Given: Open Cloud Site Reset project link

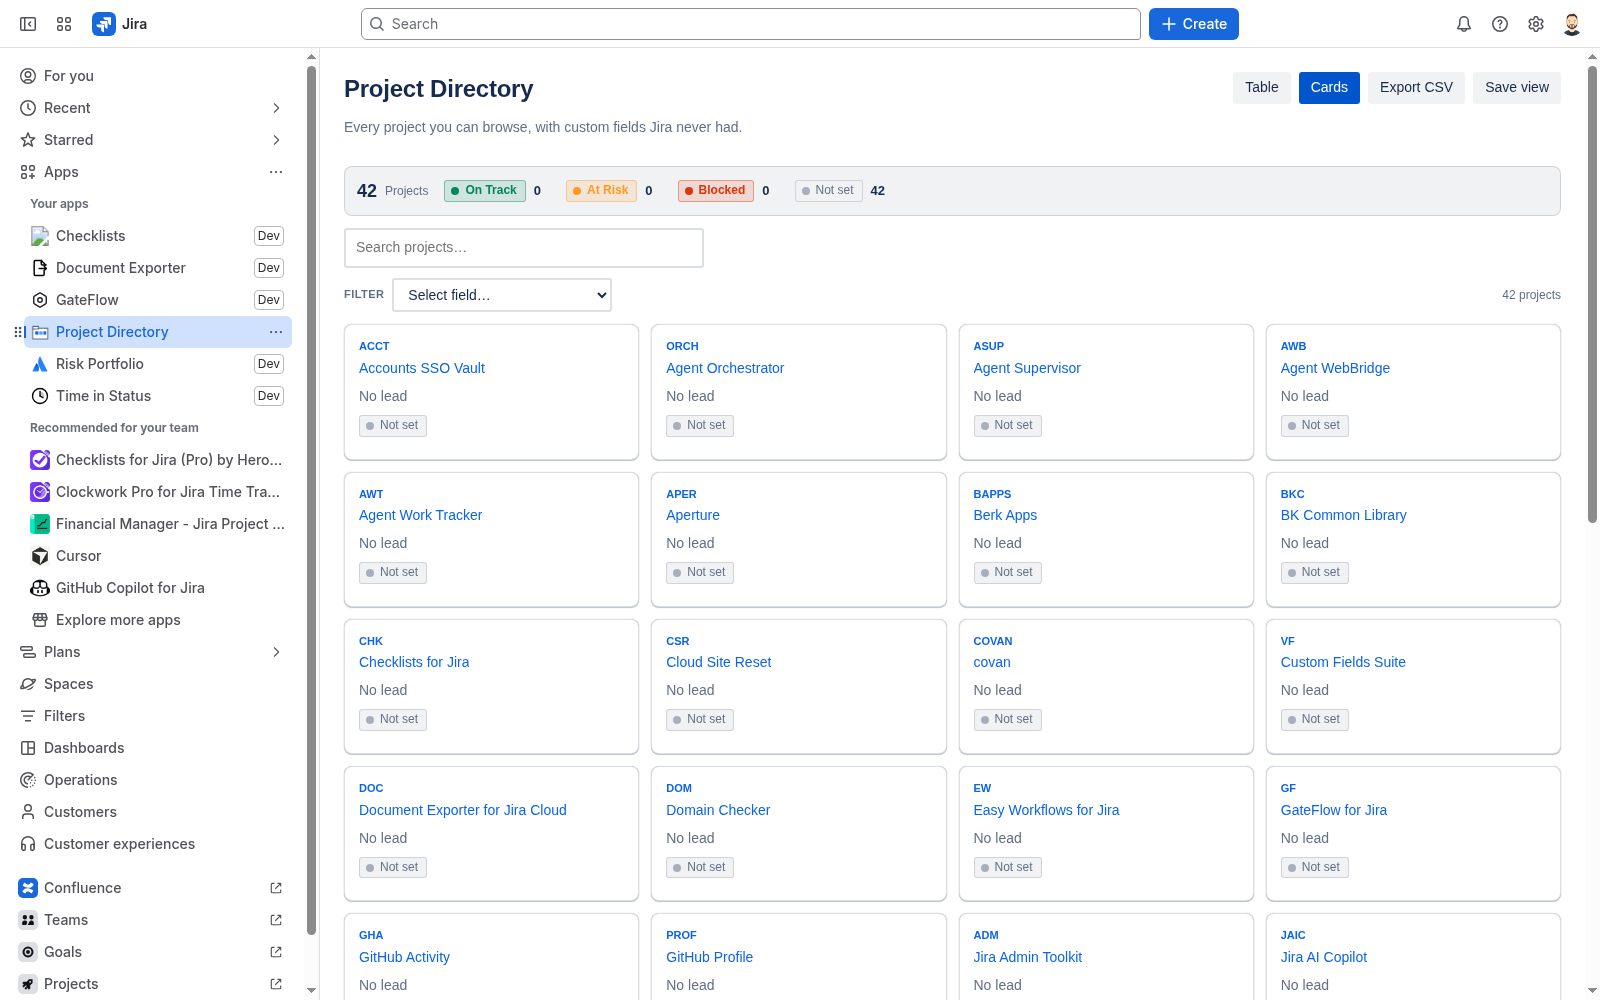Looking at the screenshot, I should click(719, 662).
